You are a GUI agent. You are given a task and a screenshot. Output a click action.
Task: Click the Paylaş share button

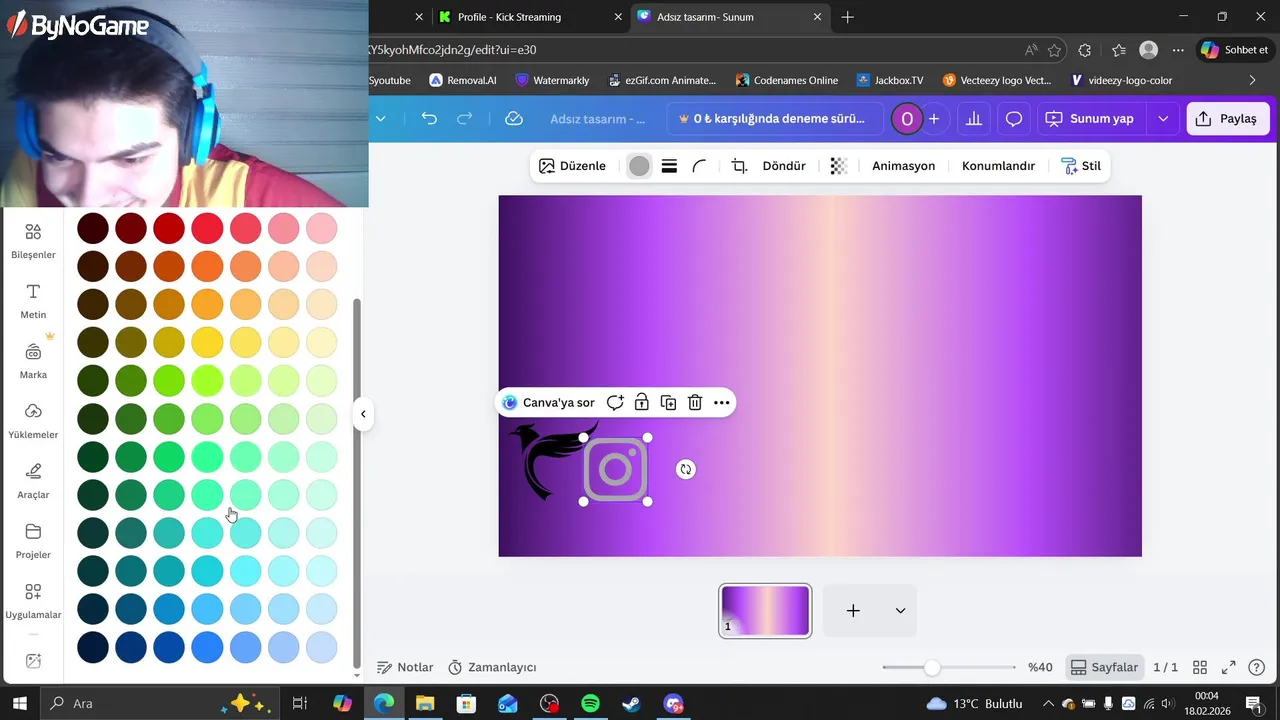coord(1228,118)
